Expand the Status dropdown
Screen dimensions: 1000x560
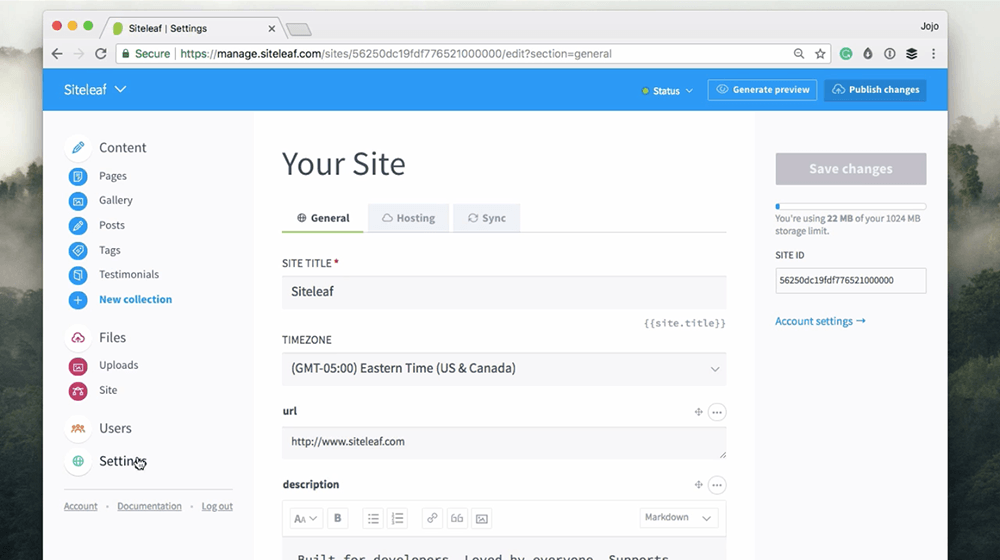667,91
